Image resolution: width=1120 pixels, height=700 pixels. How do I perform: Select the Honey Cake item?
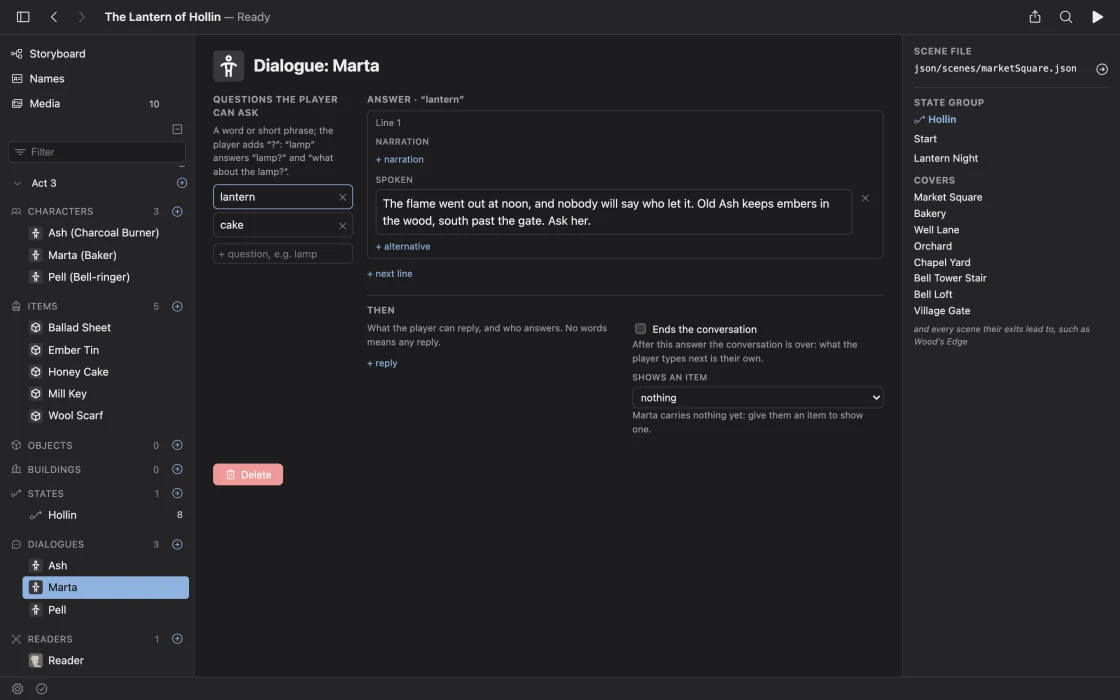78,372
